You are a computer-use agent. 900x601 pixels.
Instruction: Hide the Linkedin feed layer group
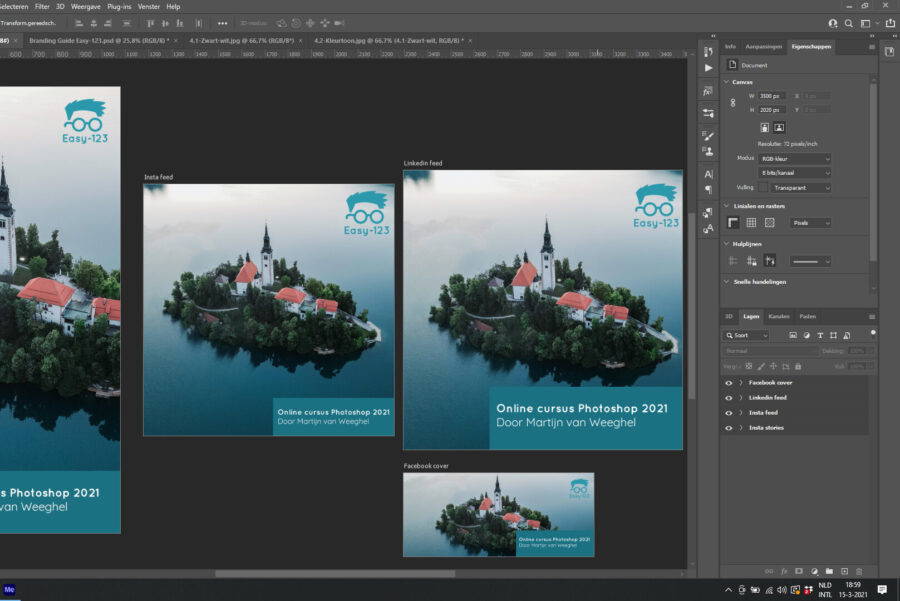point(728,398)
